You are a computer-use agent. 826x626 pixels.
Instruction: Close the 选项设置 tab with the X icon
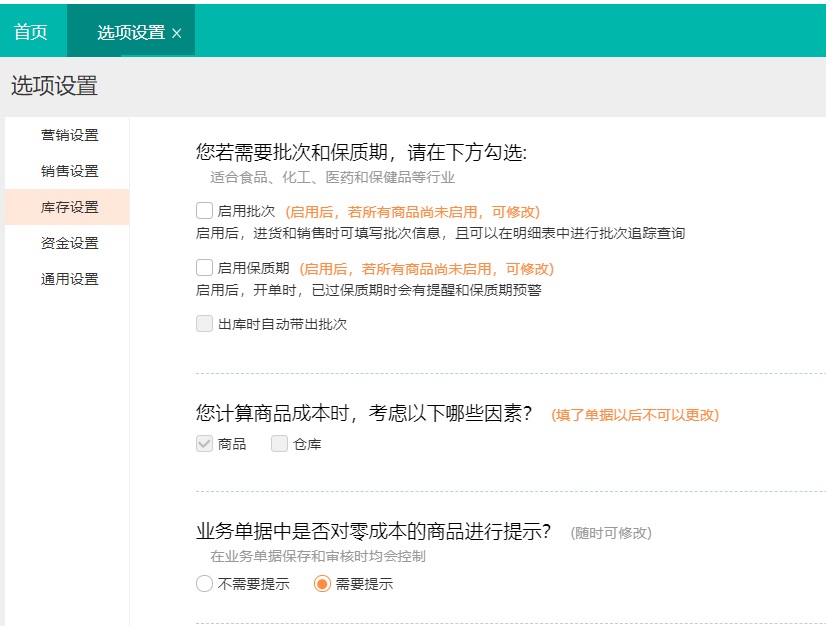point(177,33)
